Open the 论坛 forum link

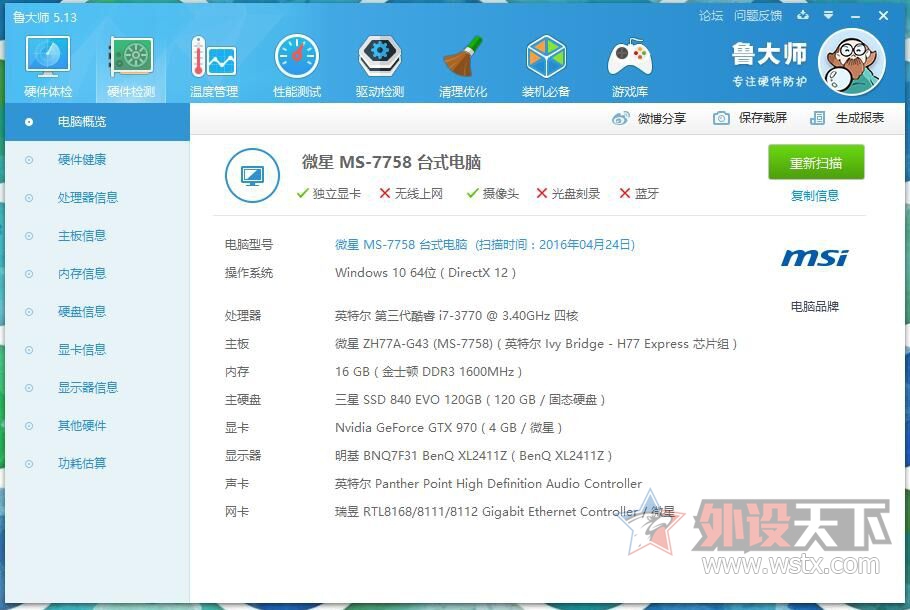(x=711, y=16)
